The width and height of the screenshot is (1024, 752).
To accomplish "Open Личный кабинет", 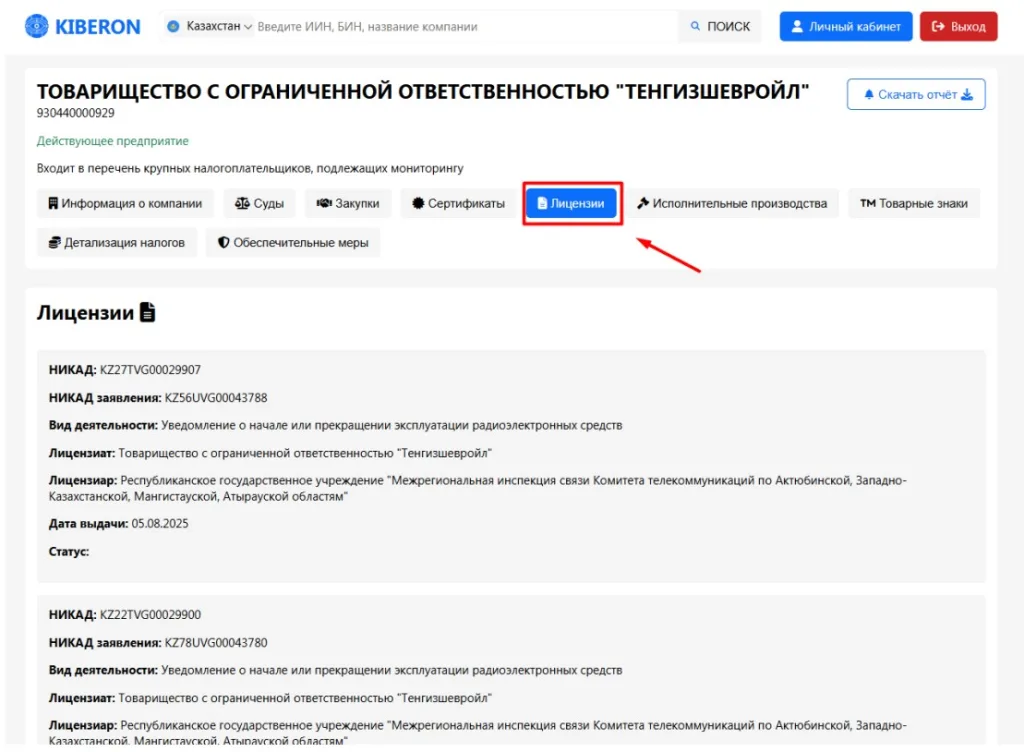I will point(846,26).
